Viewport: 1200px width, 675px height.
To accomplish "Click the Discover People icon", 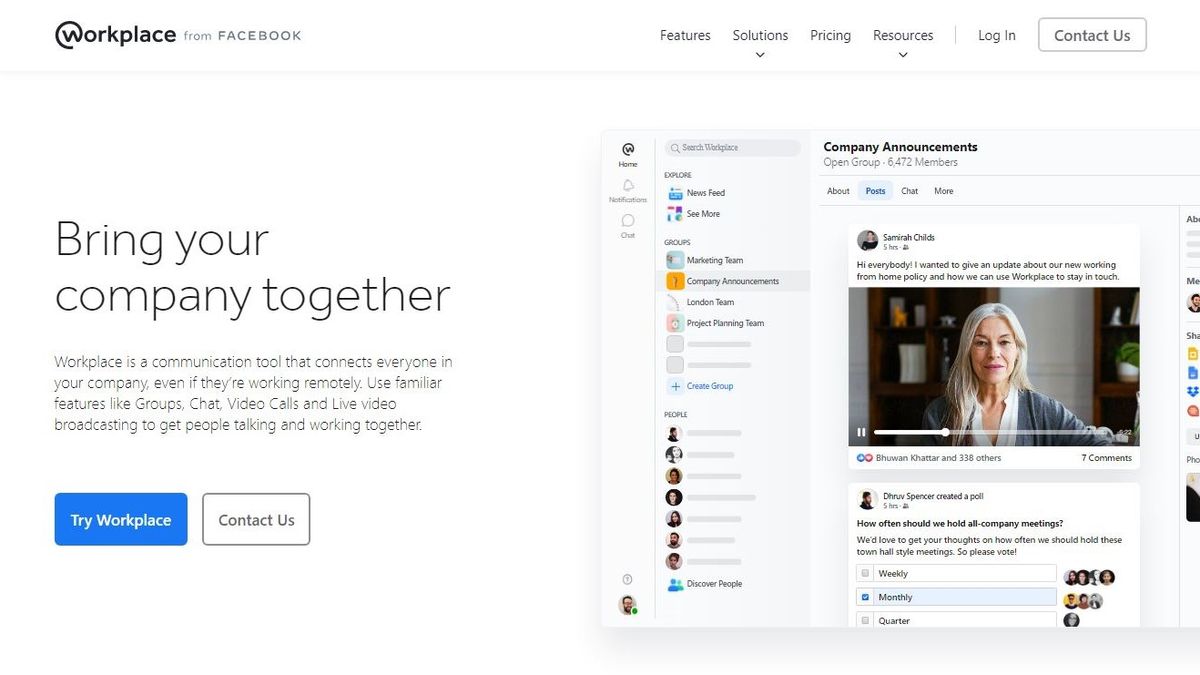I will point(677,584).
